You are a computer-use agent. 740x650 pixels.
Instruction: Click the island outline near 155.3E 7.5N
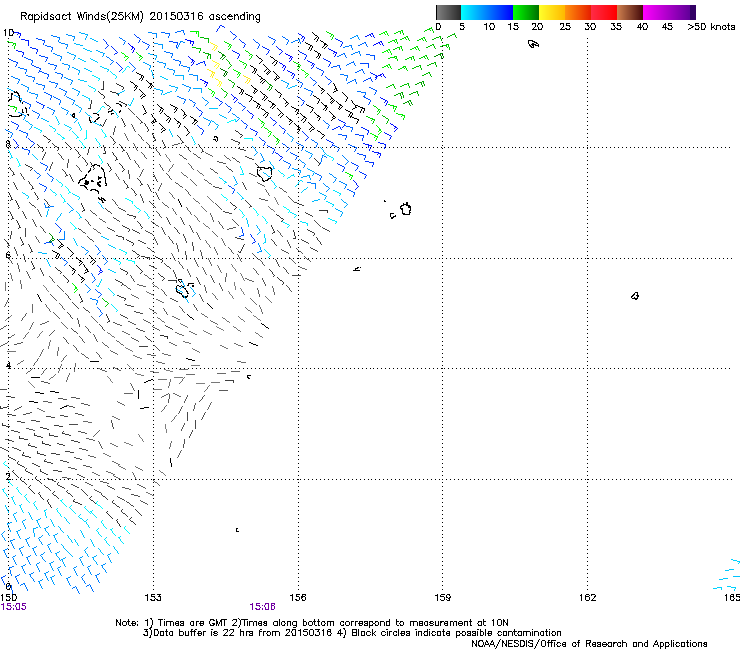click(x=265, y=173)
